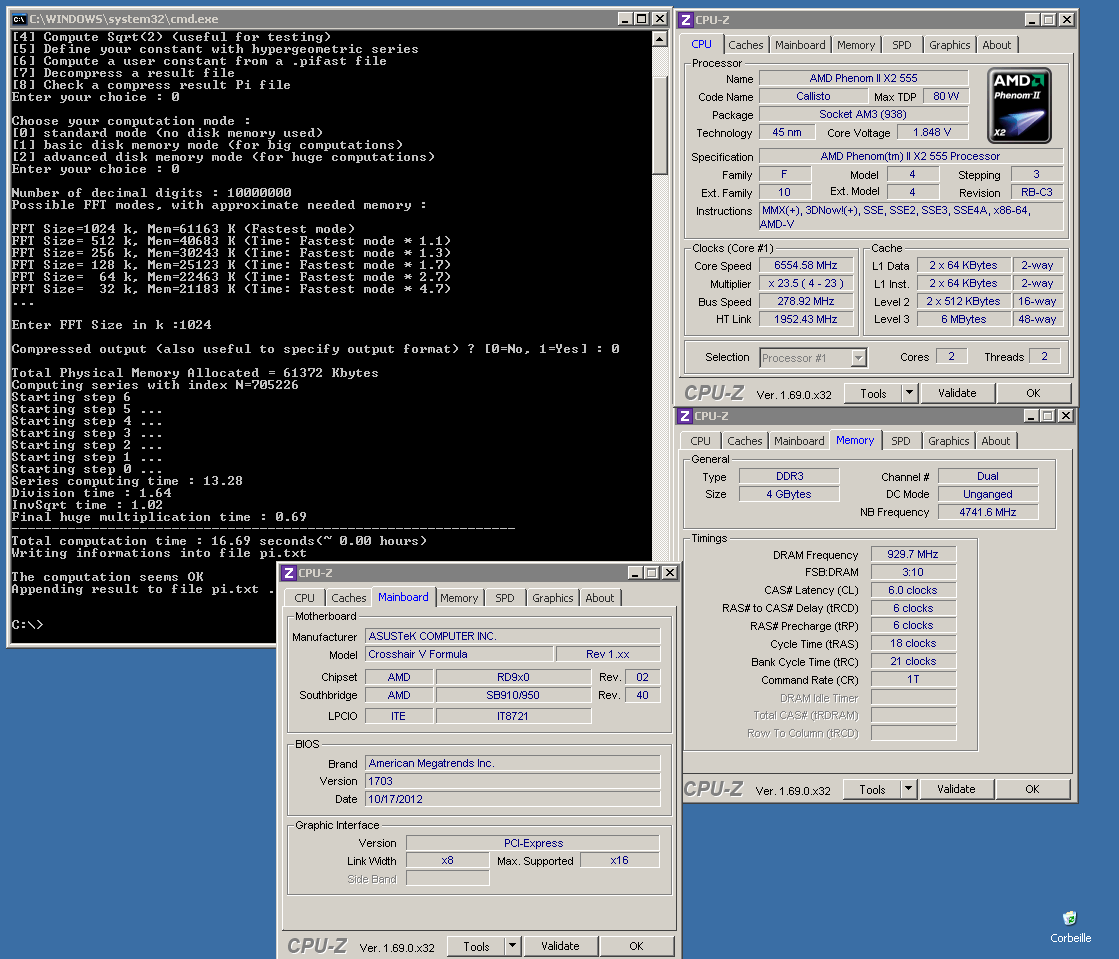Select About tab in Memory window
This screenshot has width=1119, height=959.
coord(996,441)
